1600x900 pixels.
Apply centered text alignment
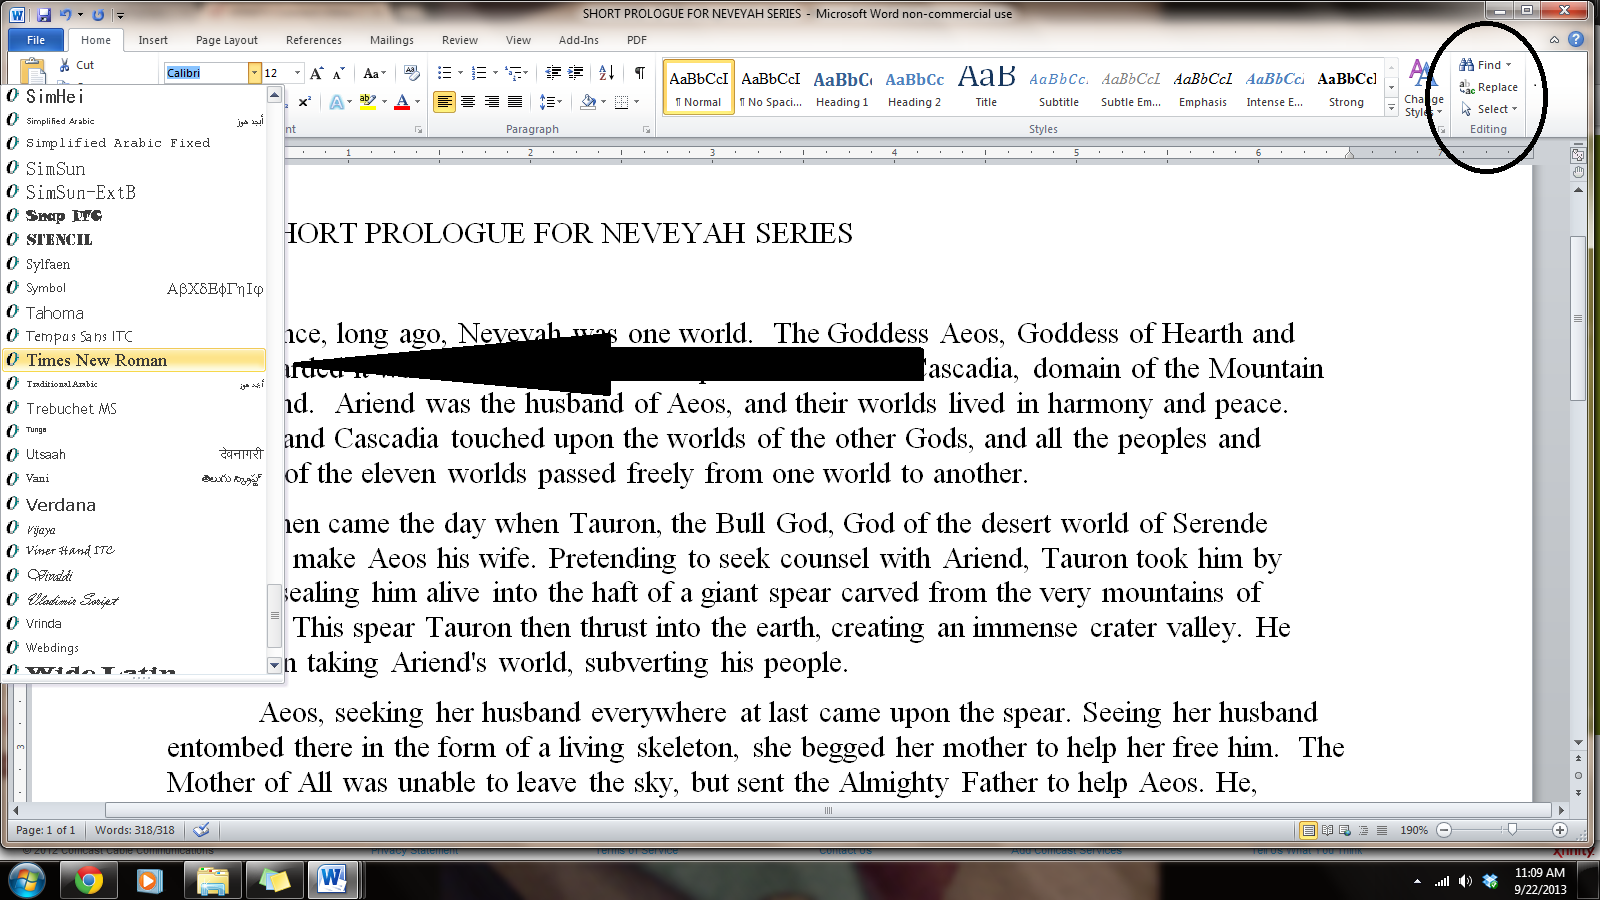[x=468, y=102]
